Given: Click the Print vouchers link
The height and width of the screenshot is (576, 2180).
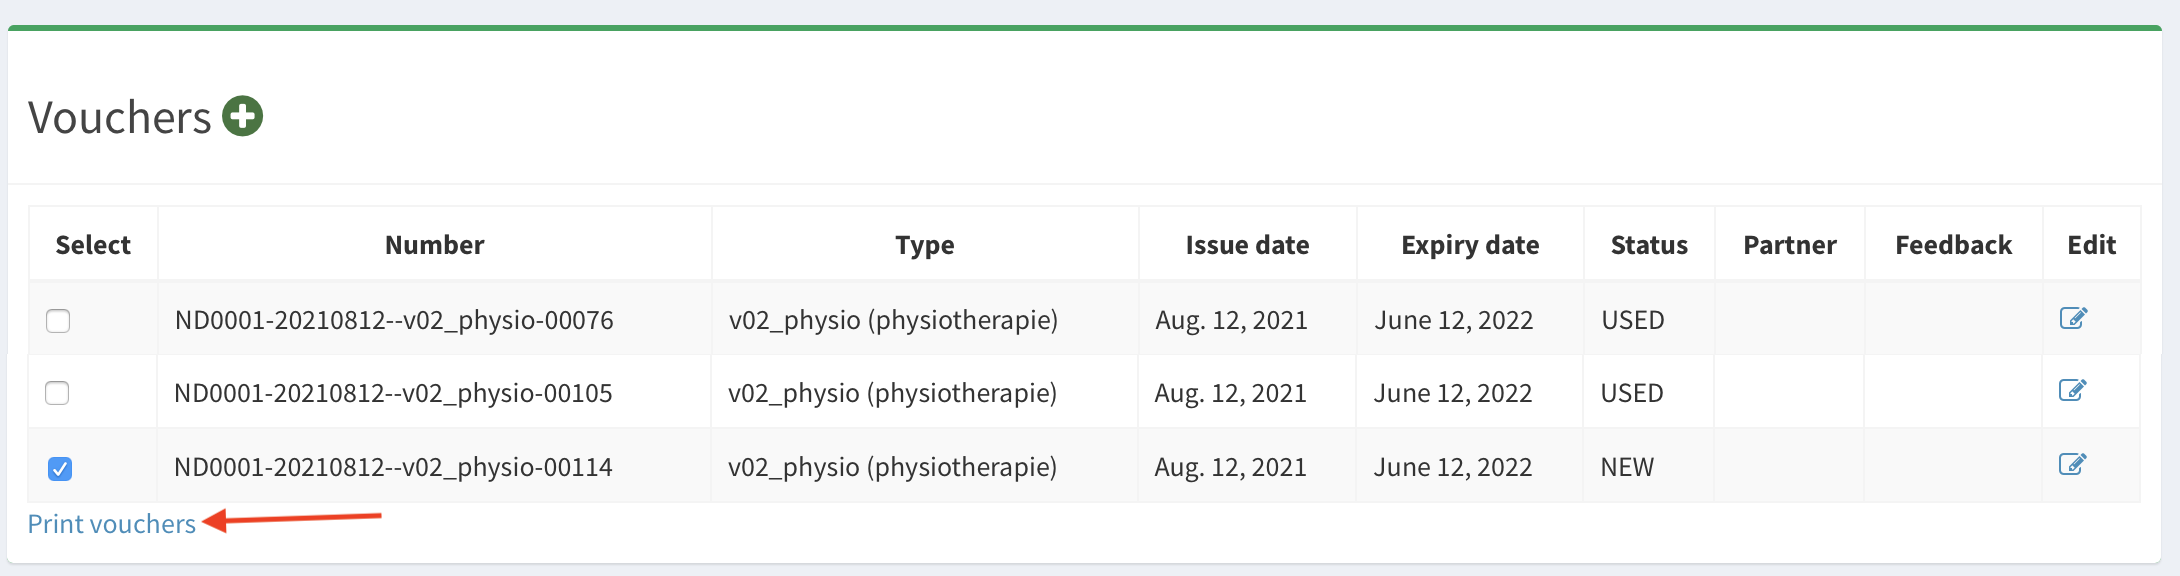Looking at the screenshot, I should pyautogui.click(x=112, y=524).
